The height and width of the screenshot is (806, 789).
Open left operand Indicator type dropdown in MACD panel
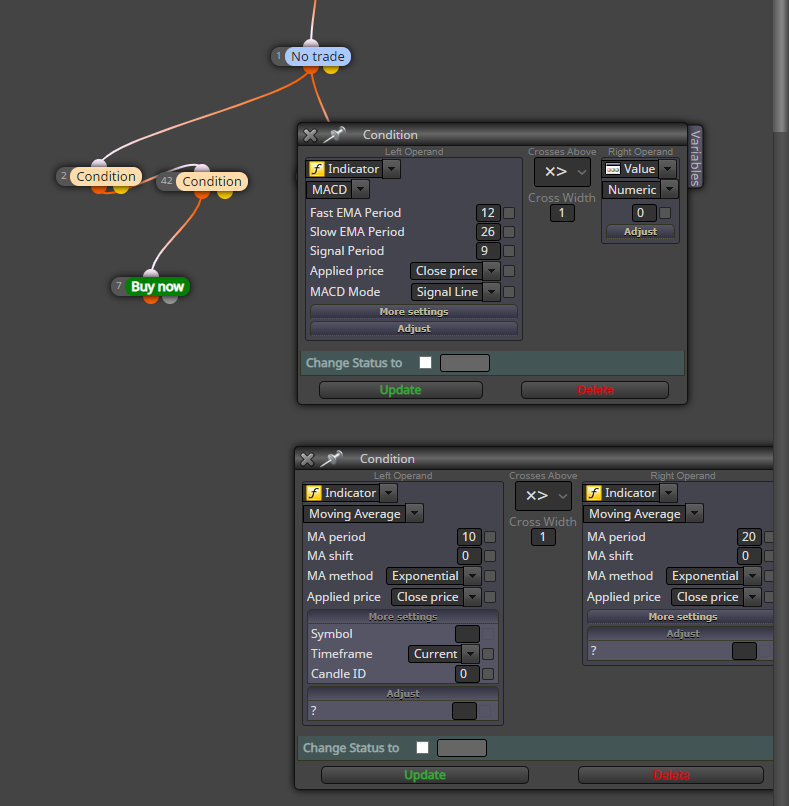tap(391, 169)
